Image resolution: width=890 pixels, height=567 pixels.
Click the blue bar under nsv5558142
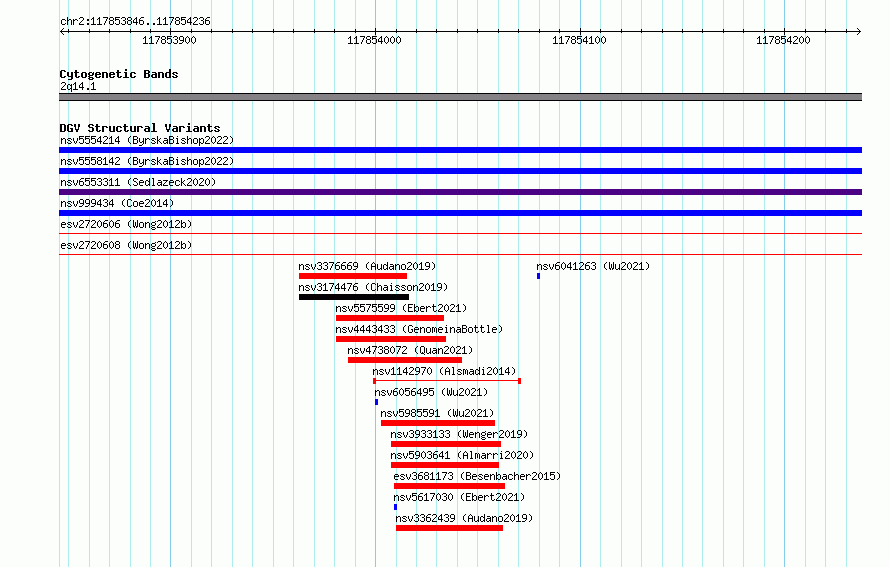pos(460,171)
